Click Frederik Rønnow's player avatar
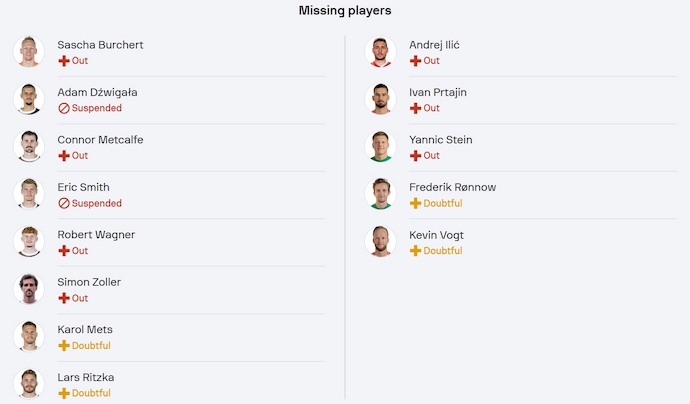Screen dimensions: 690x404 (380, 194)
